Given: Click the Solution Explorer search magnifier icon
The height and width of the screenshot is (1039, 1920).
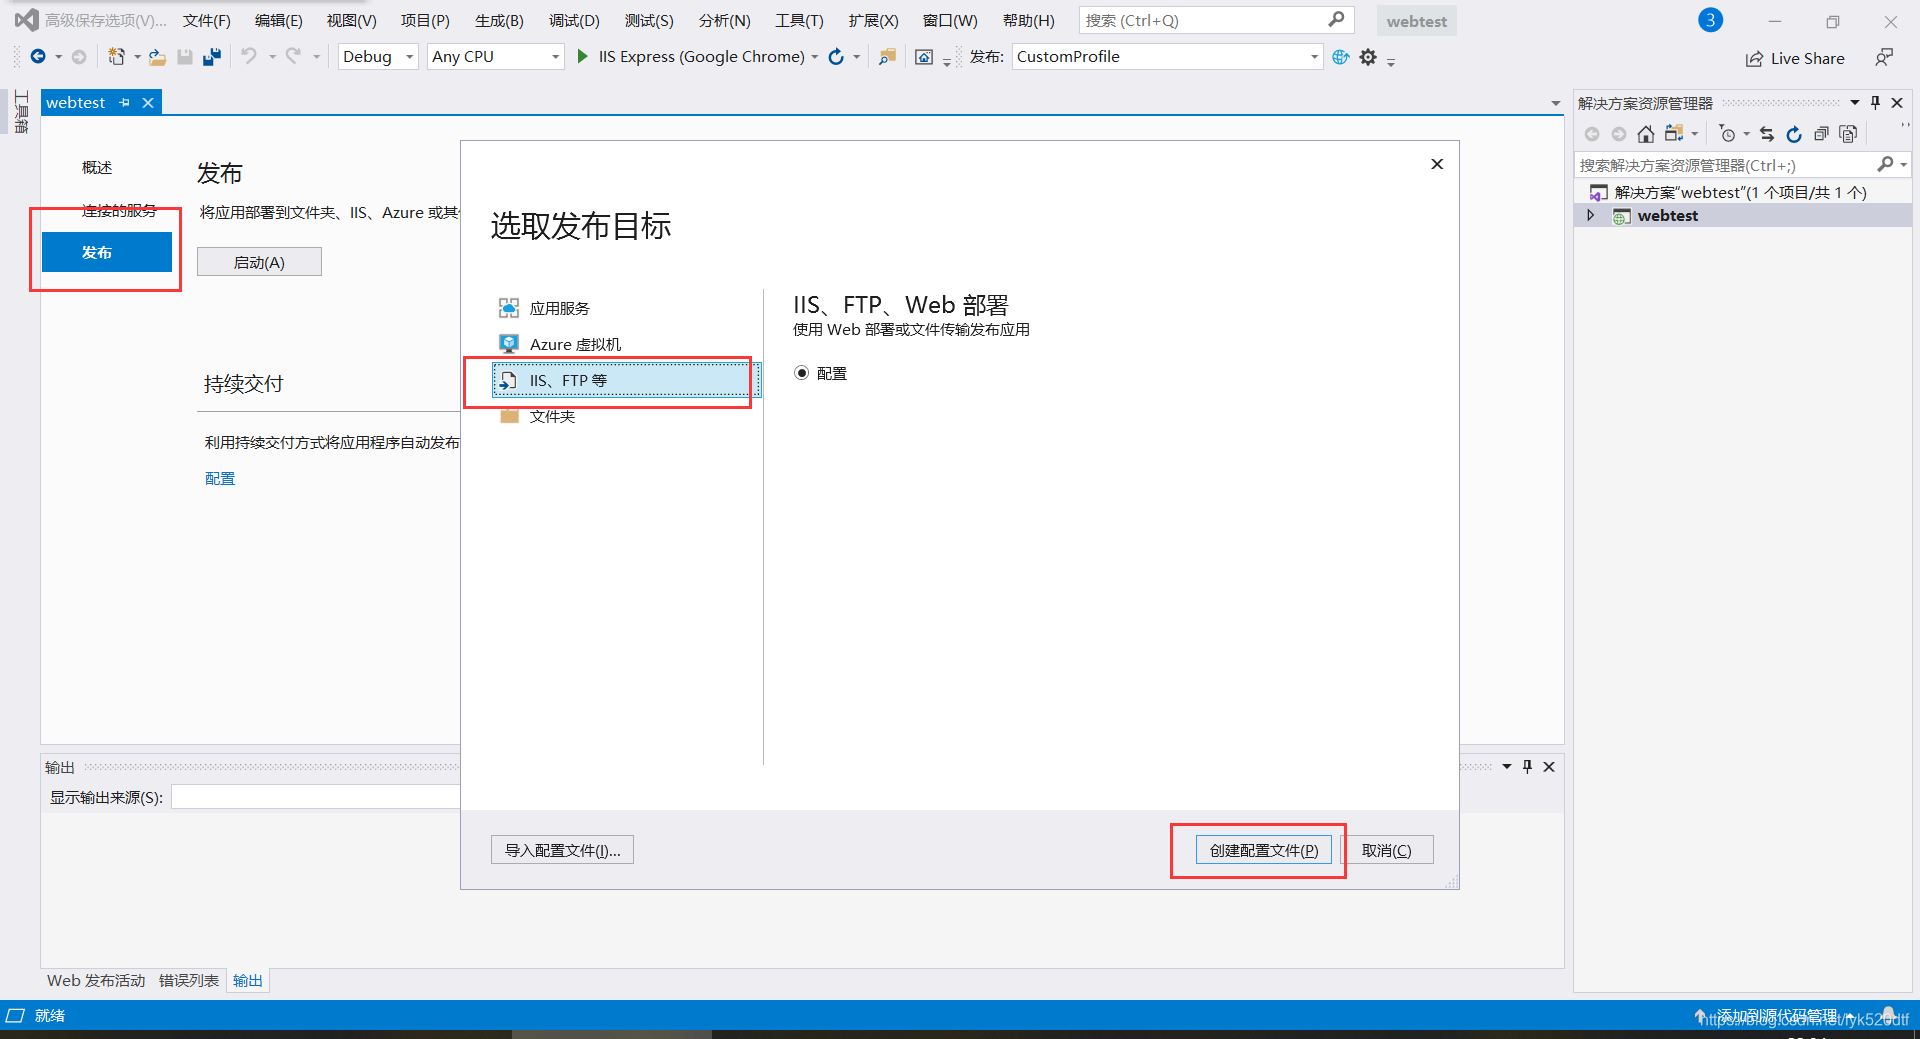Looking at the screenshot, I should (1886, 164).
